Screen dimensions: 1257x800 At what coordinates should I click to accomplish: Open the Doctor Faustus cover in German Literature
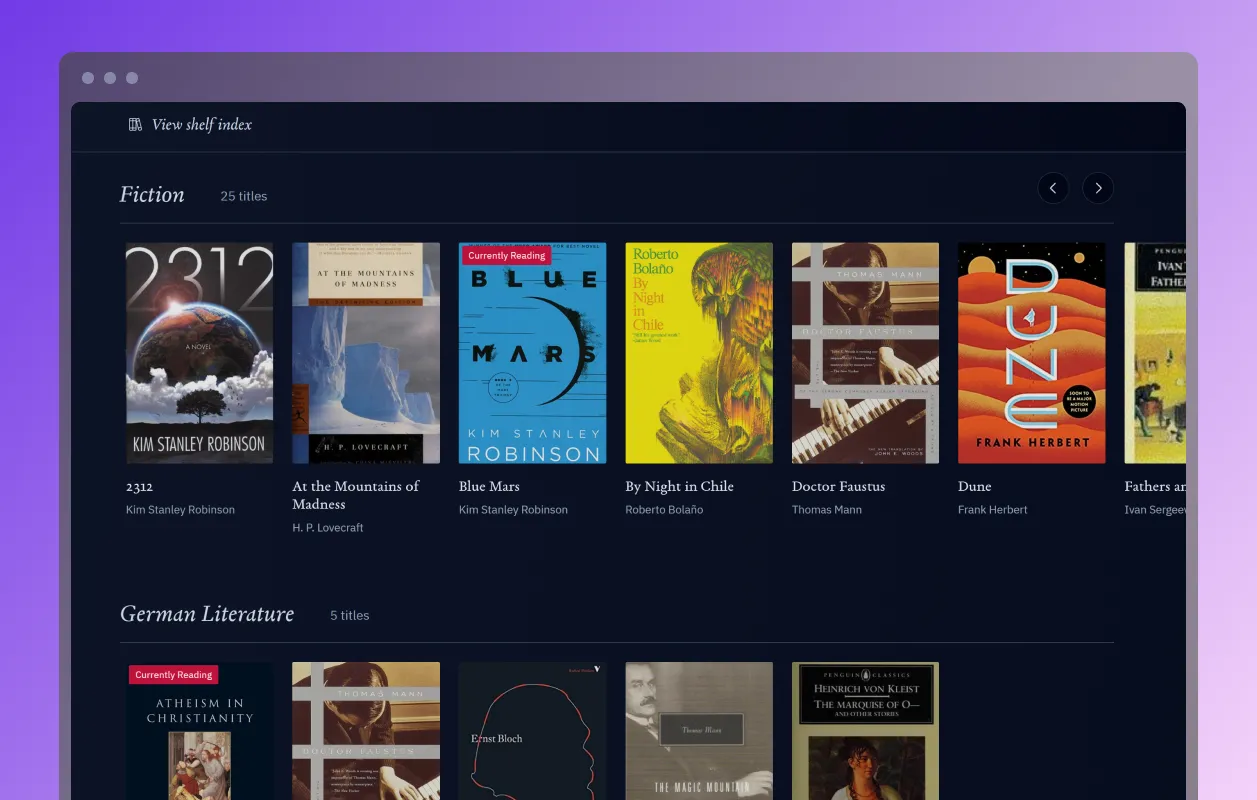(365, 731)
